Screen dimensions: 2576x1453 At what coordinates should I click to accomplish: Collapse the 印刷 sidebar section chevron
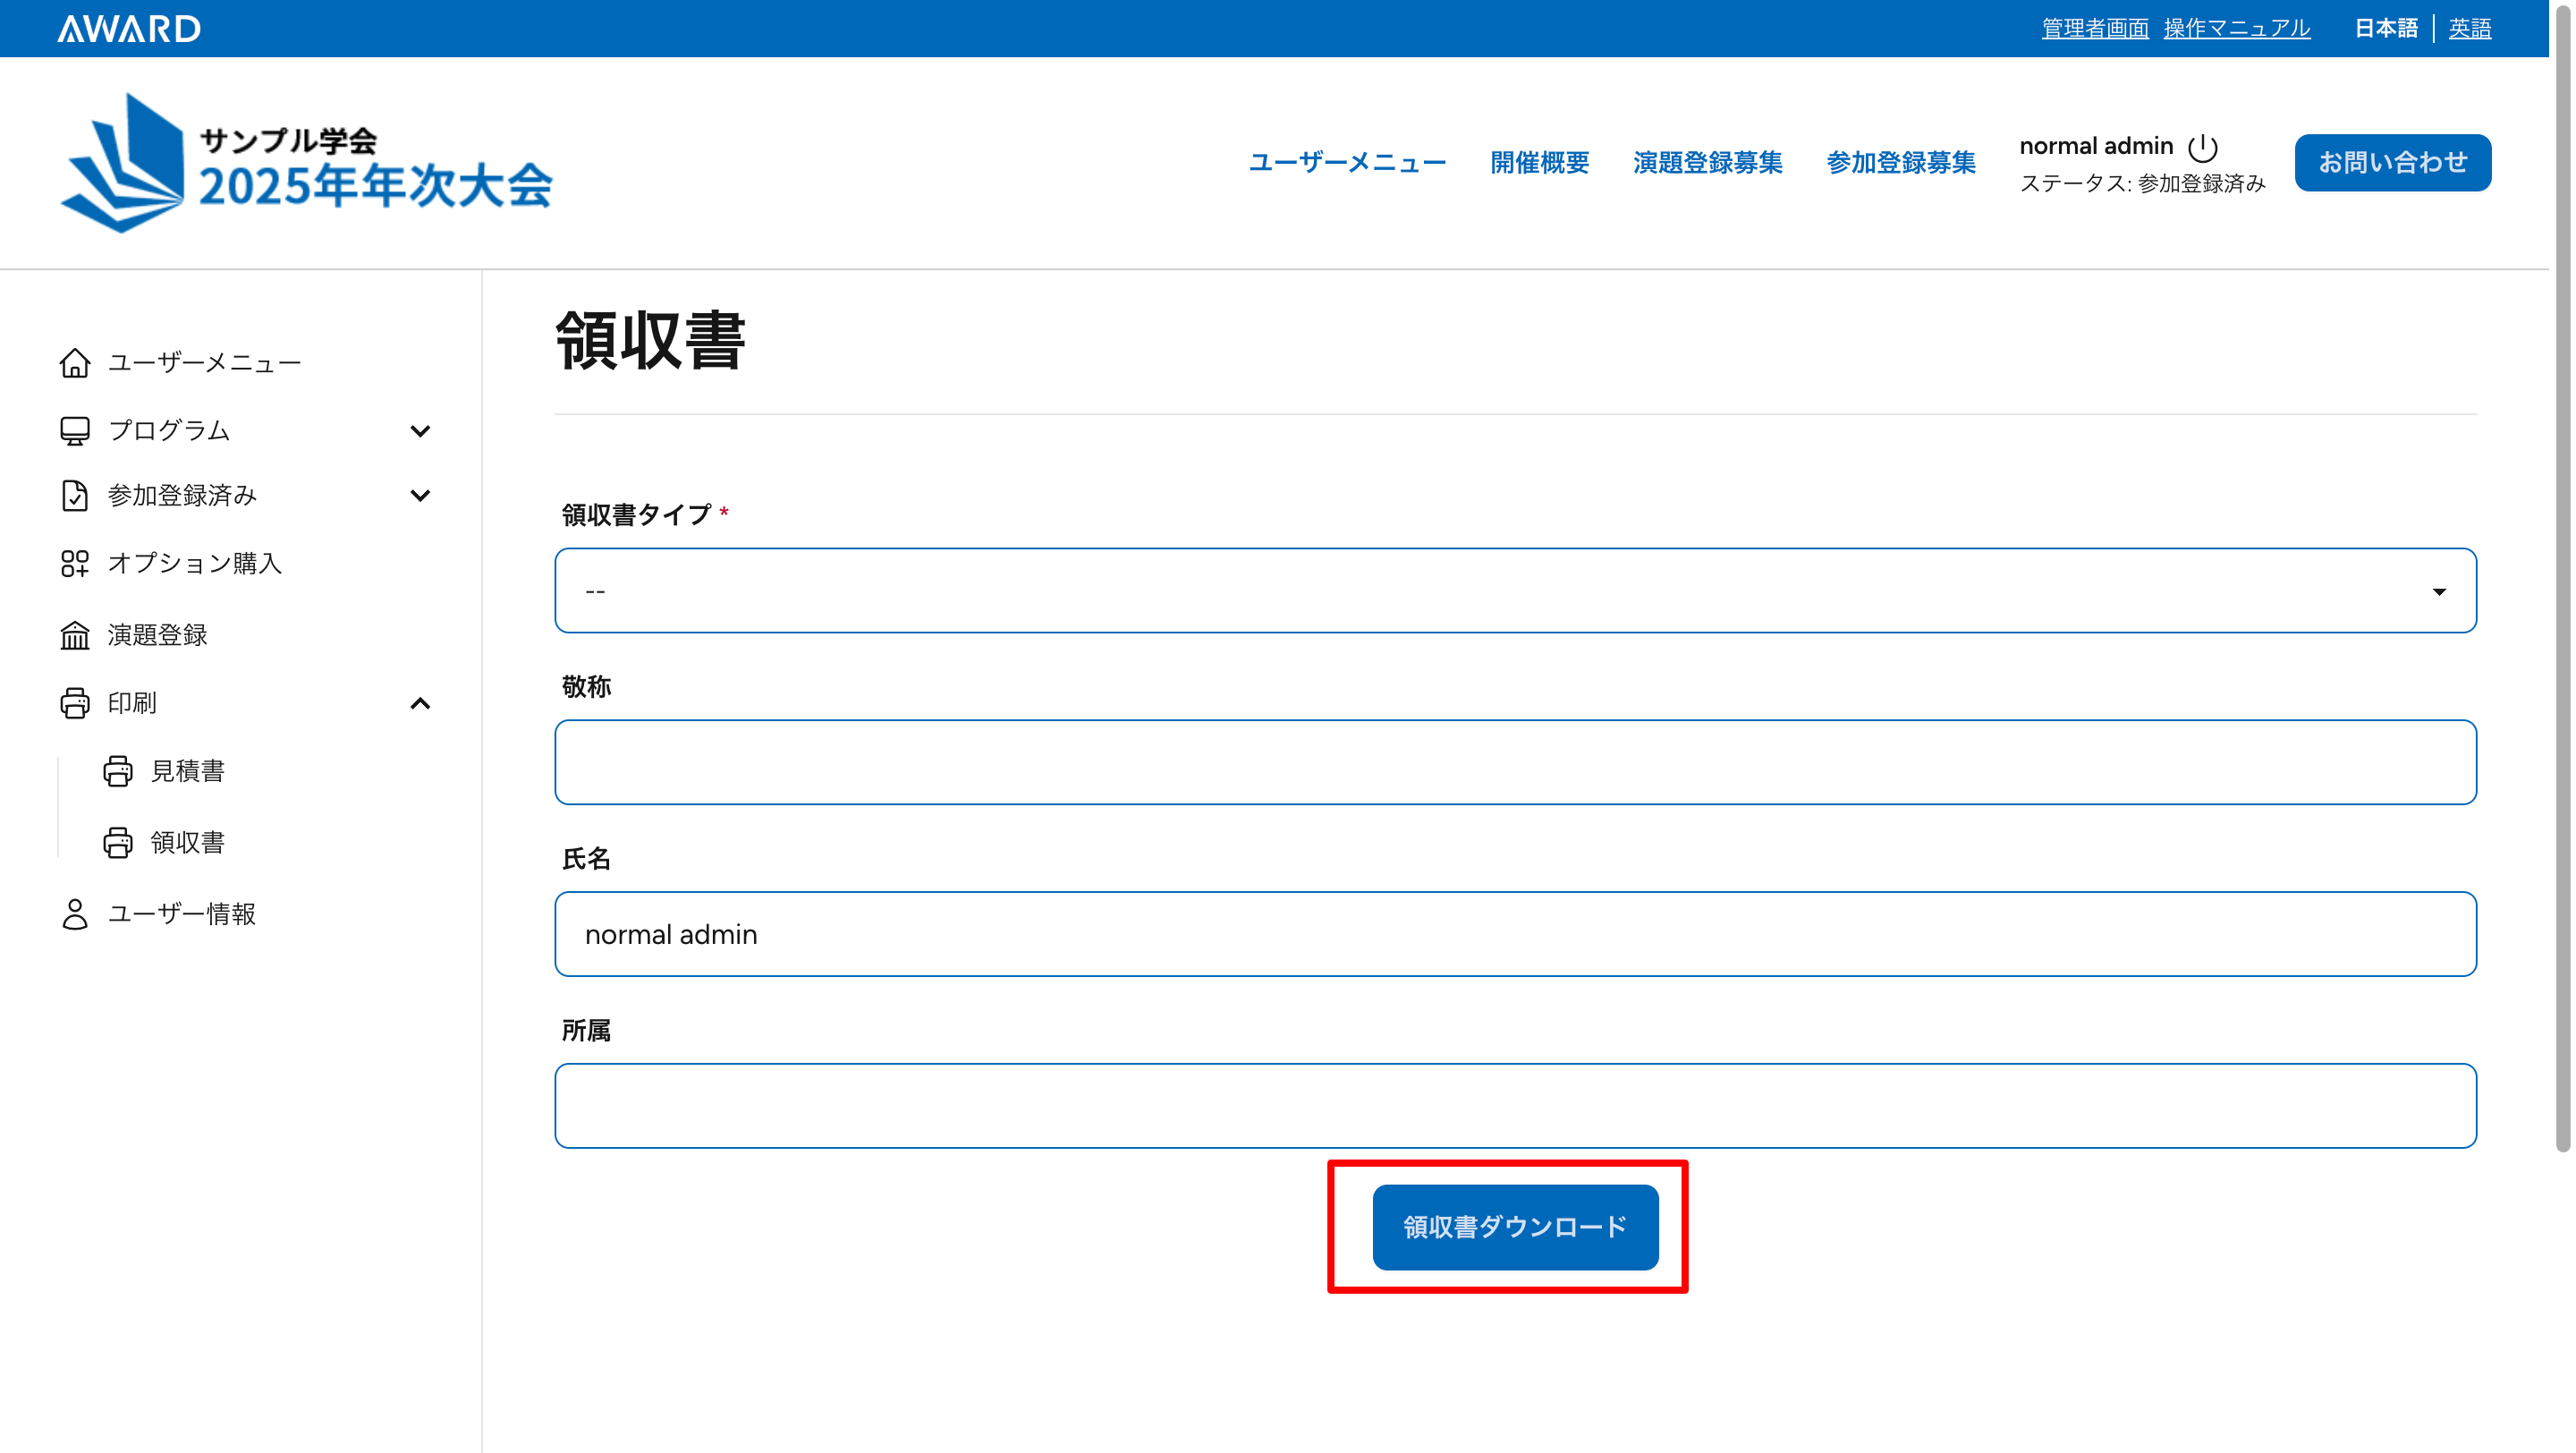click(420, 703)
